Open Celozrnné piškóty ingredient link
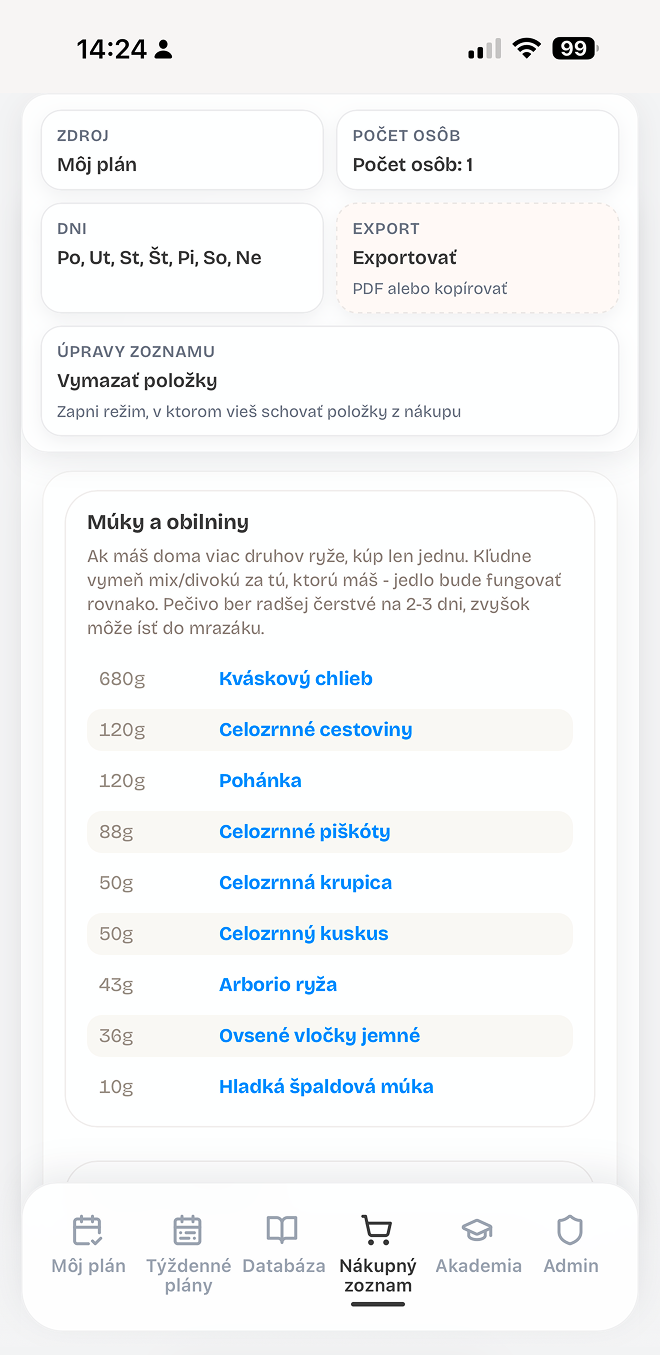The width and height of the screenshot is (660, 1355). (x=305, y=832)
